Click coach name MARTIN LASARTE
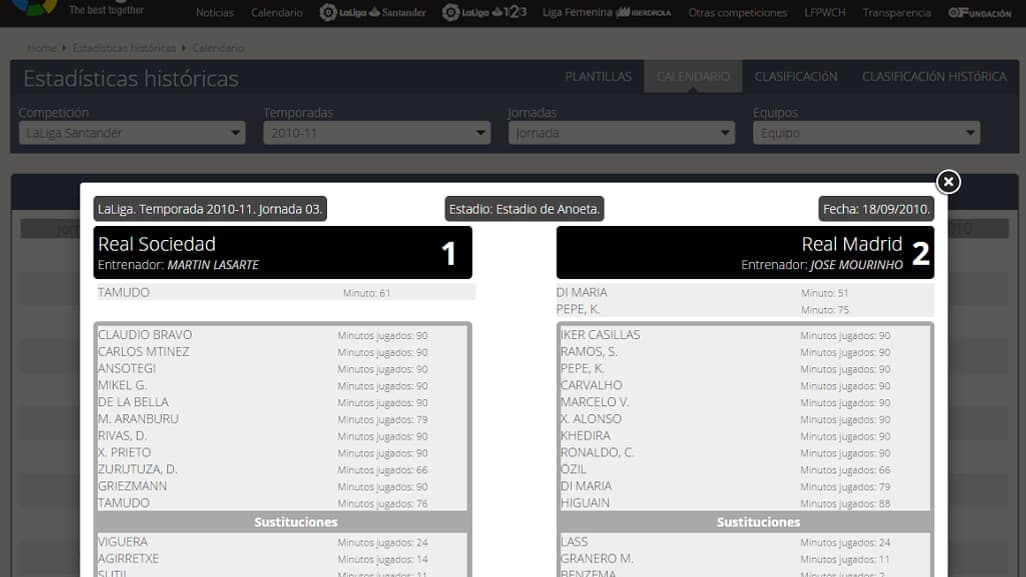 213,265
